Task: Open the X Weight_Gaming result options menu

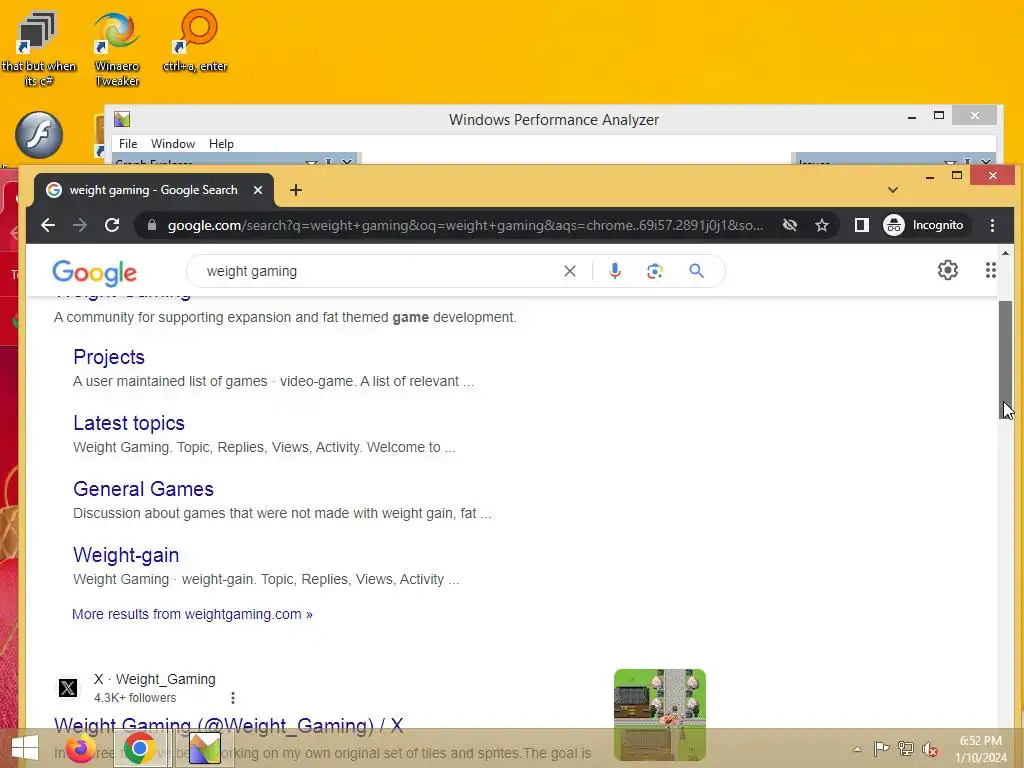Action: tap(232, 698)
